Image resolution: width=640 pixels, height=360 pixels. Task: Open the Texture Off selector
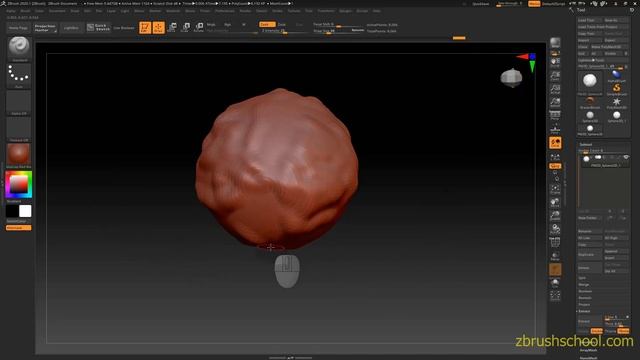[x=19, y=129]
